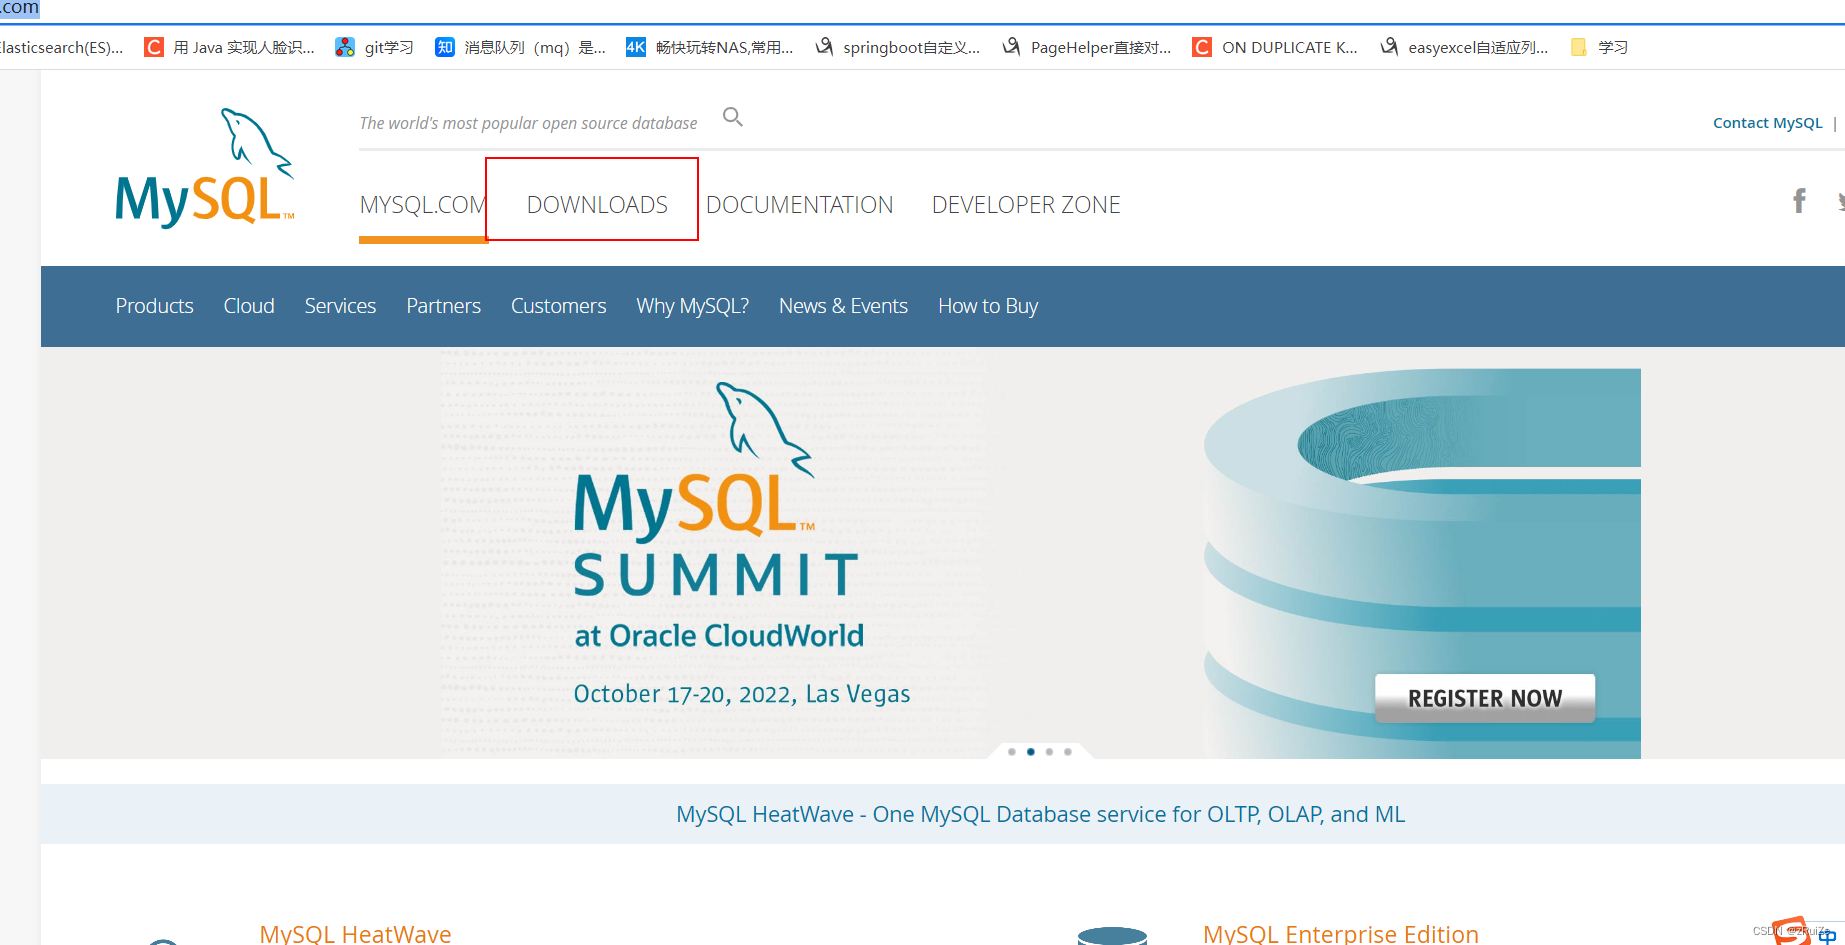1845x945 pixels.
Task: Click the MySQL dolphin logo
Action: 205,167
